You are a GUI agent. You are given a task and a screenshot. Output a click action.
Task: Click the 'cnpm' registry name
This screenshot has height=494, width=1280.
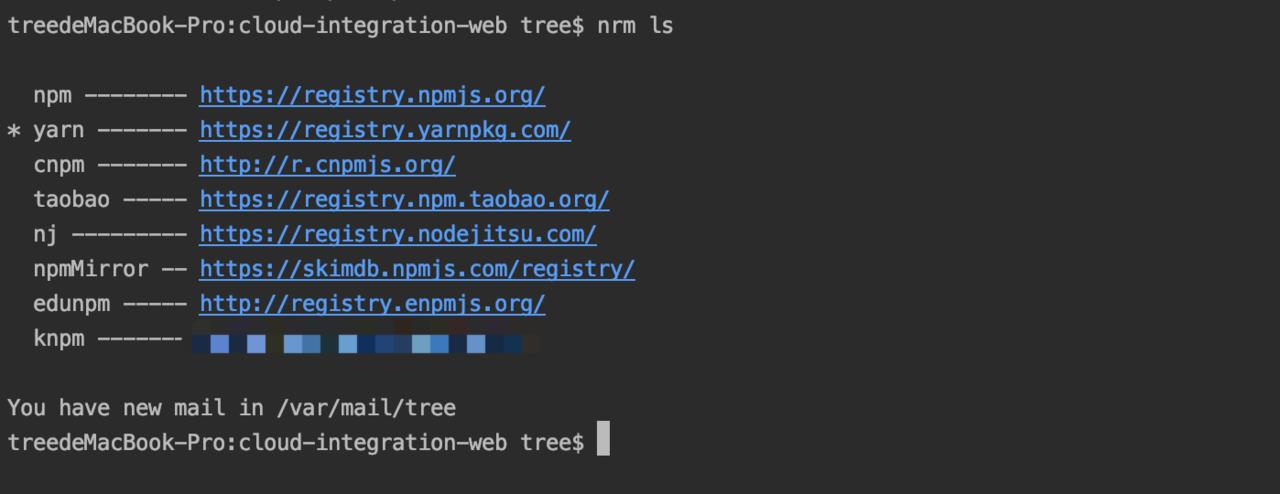(59, 165)
